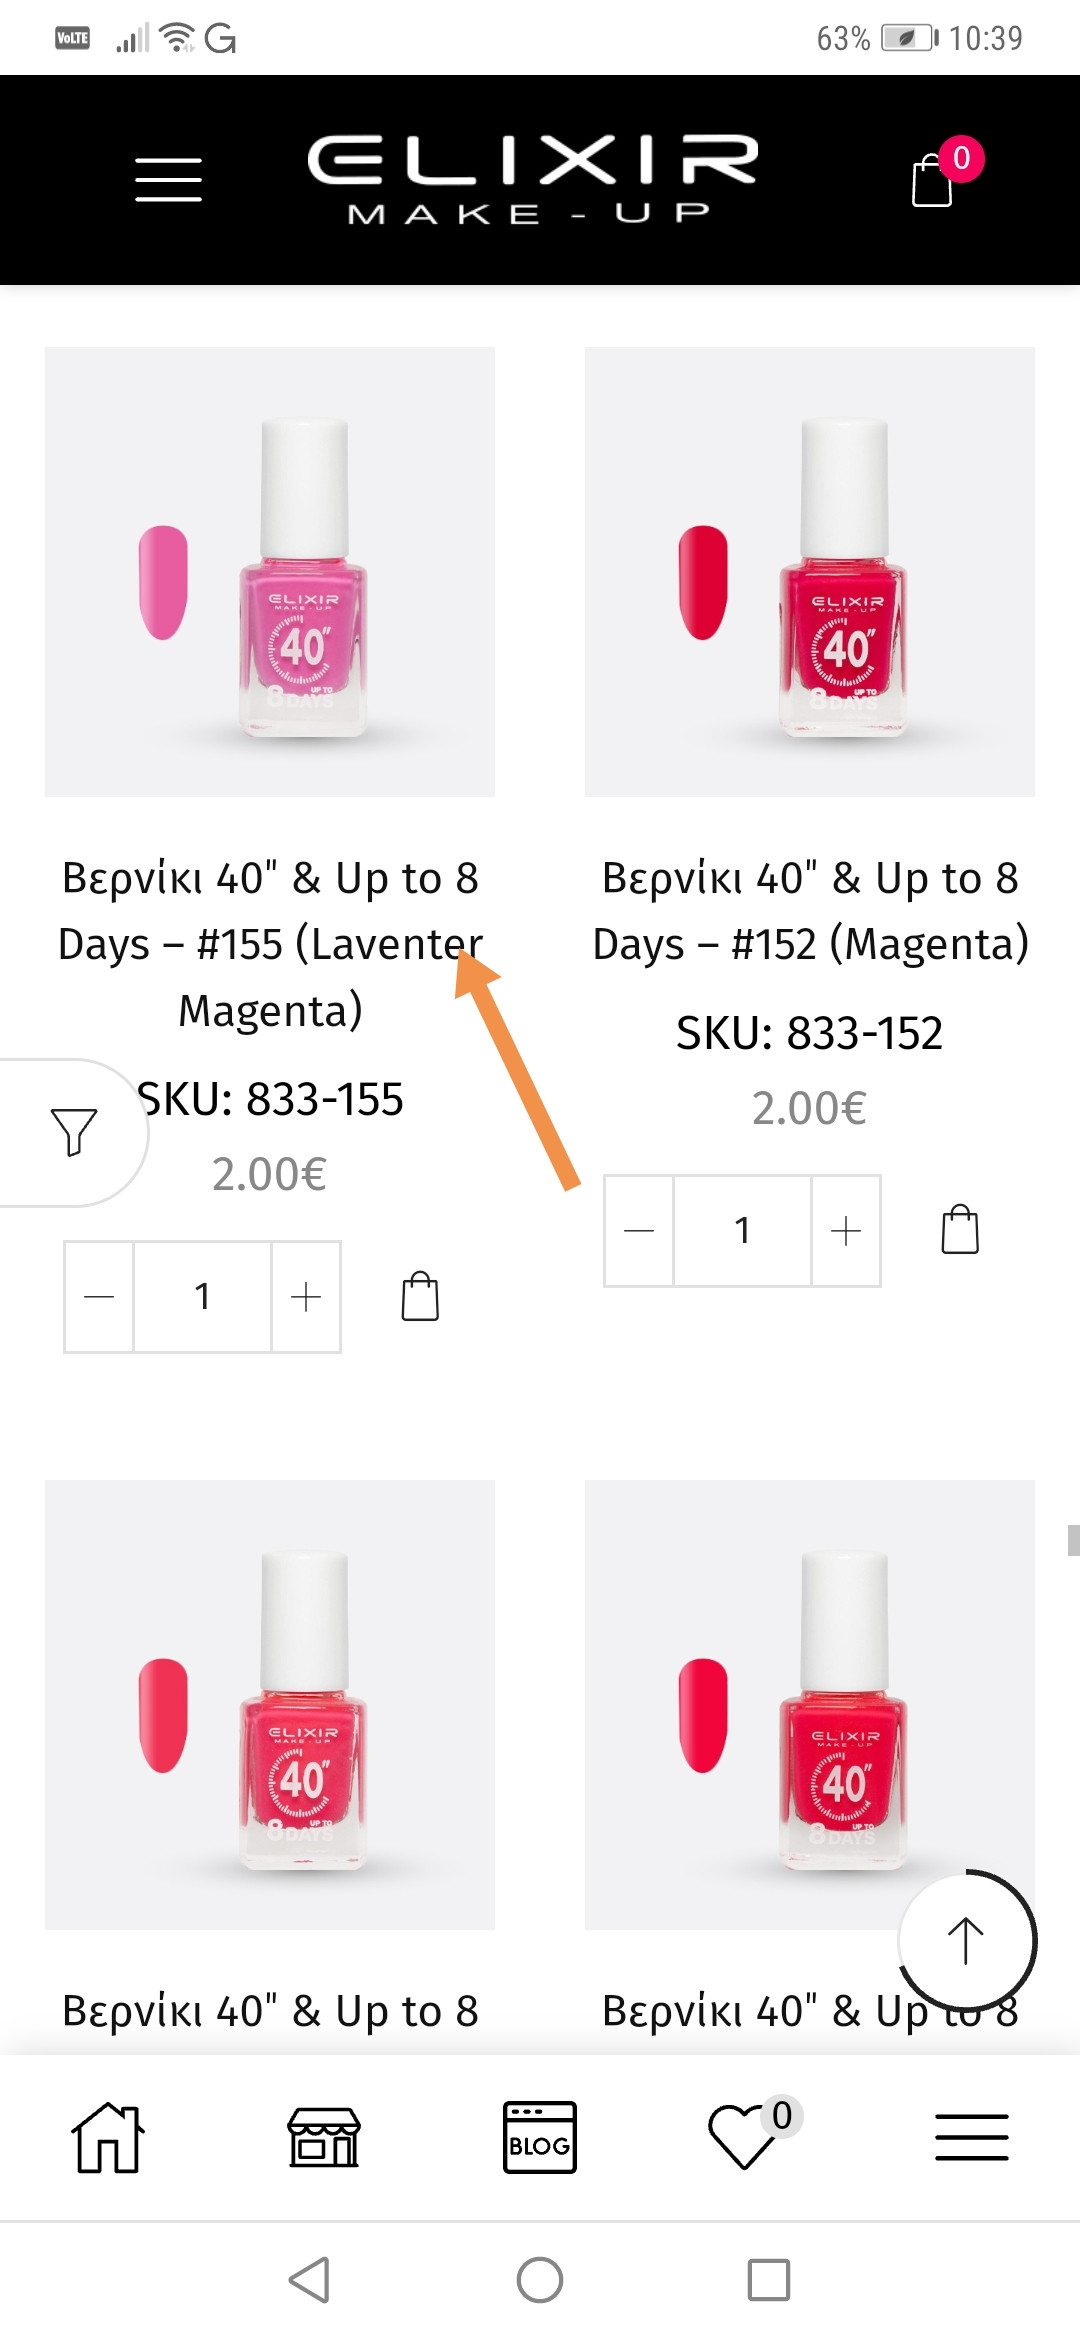This screenshot has height=2340, width=1080.
Task: Open #152 Magenta product title link
Action: [810, 911]
